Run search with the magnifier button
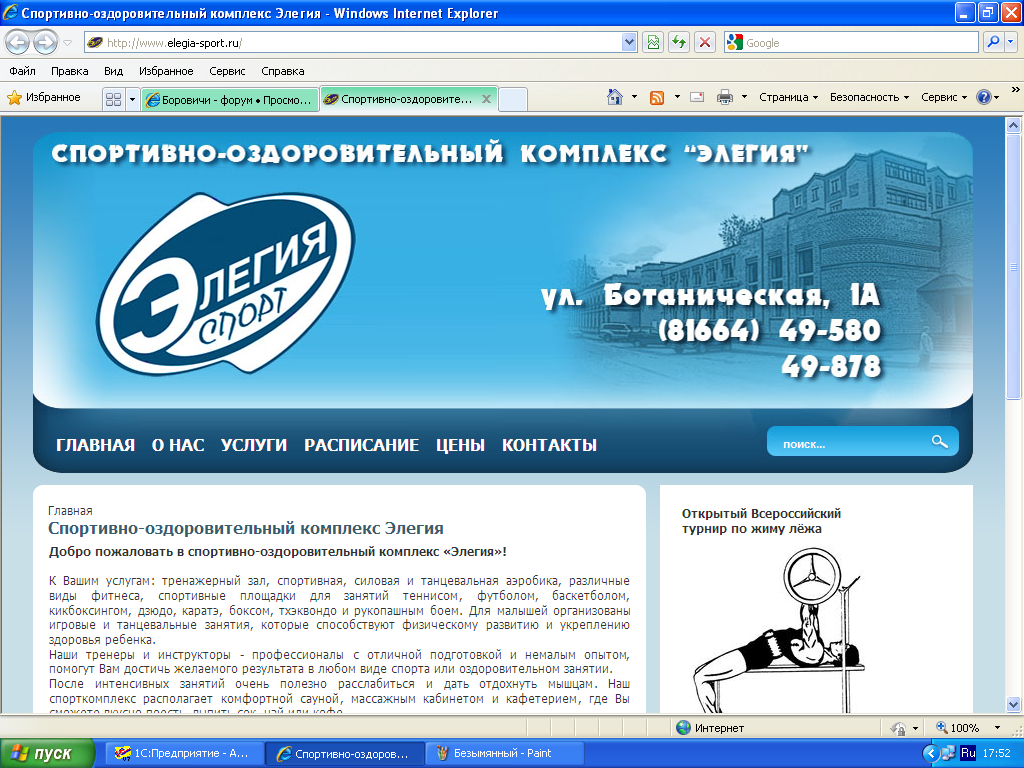The height and width of the screenshot is (768, 1024). 993,42
